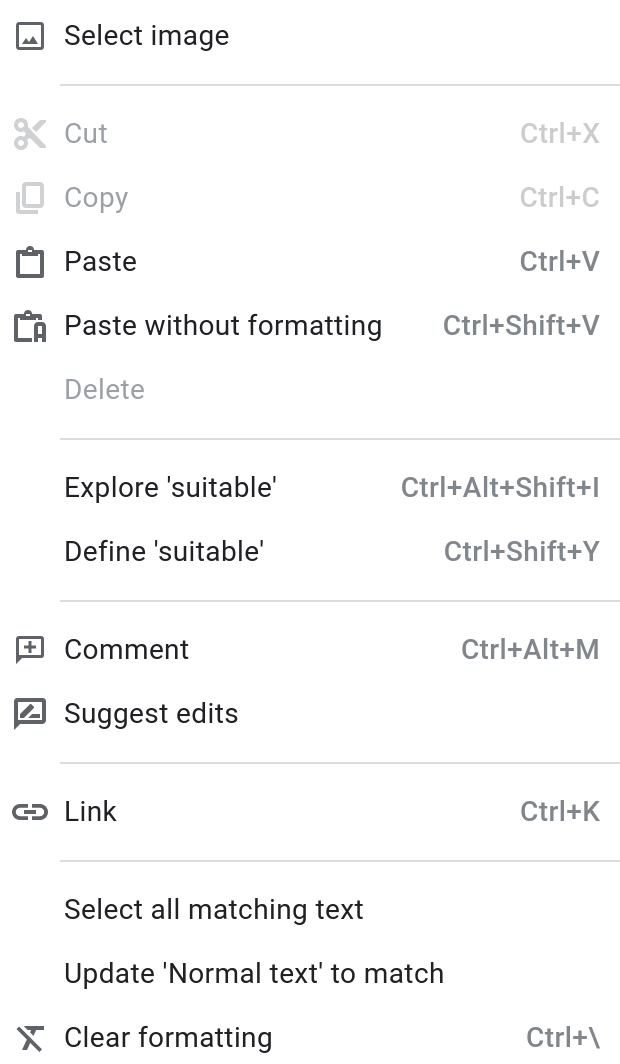
Task: Click the Copy pages icon
Action: click(30, 197)
